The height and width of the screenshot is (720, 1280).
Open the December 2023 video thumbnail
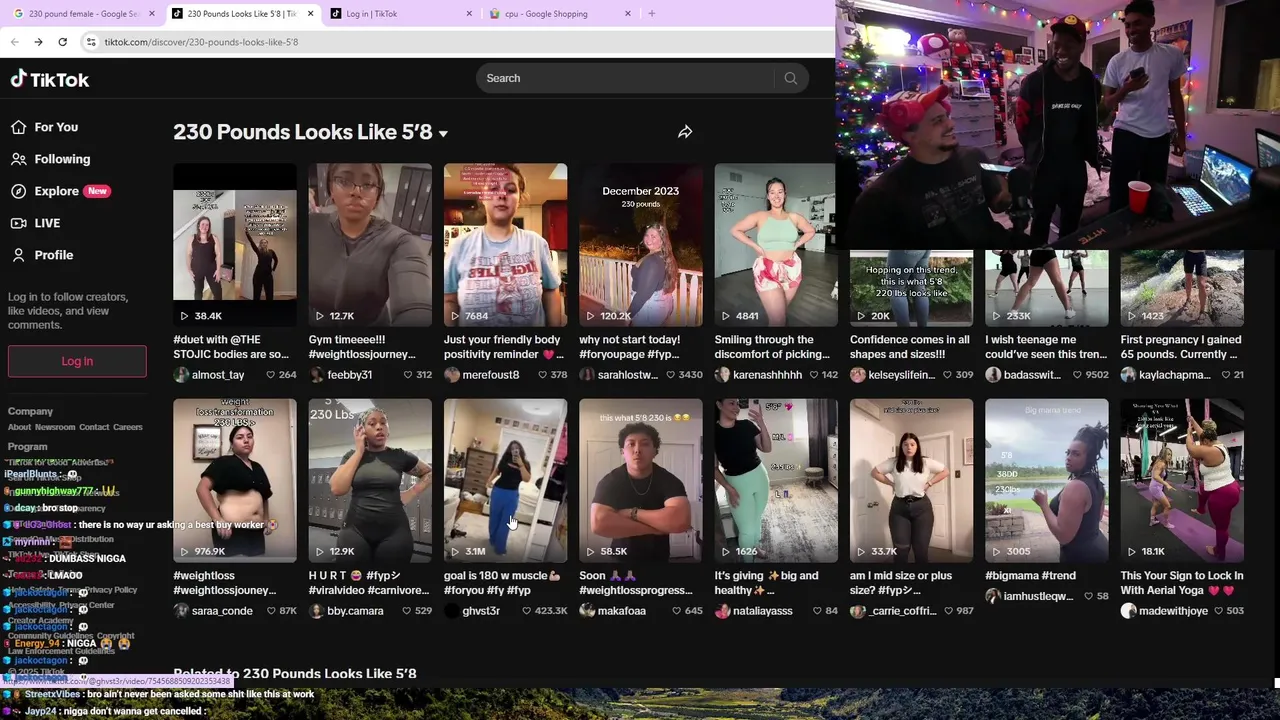[641, 245]
